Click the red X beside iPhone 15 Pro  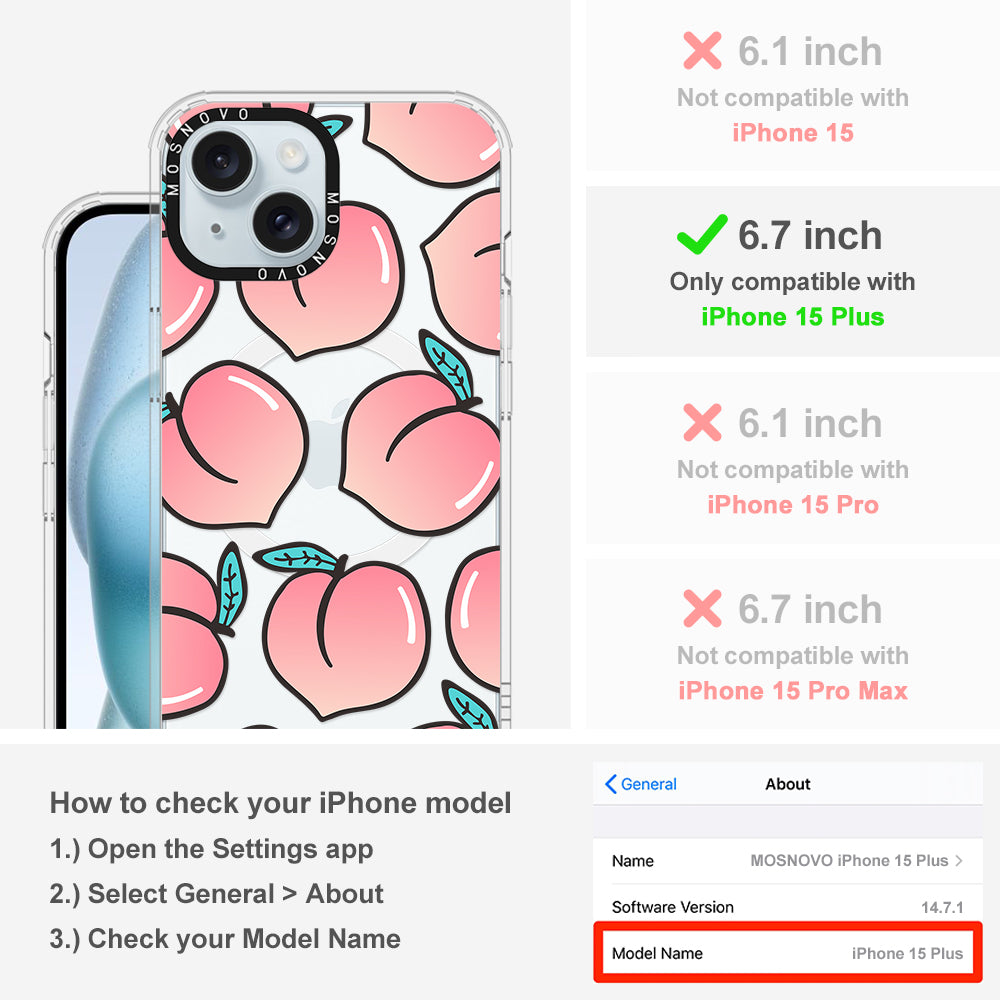(702, 422)
